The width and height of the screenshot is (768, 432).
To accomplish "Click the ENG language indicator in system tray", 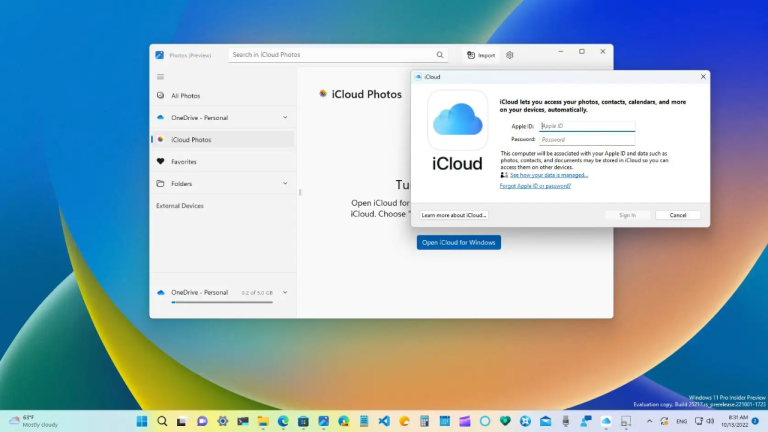I will [681, 421].
